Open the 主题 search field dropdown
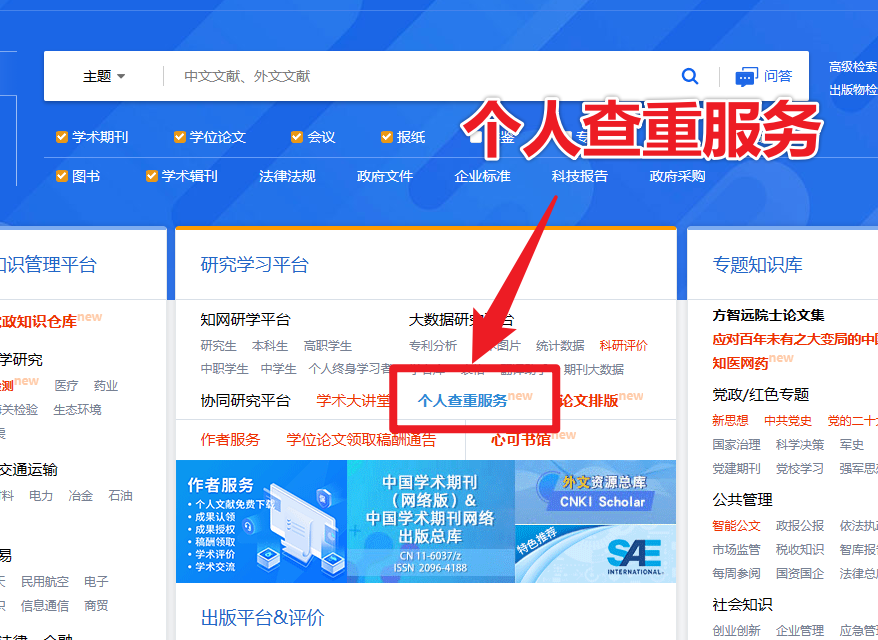The width and height of the screenshot is (878, 640). [104, 76]
